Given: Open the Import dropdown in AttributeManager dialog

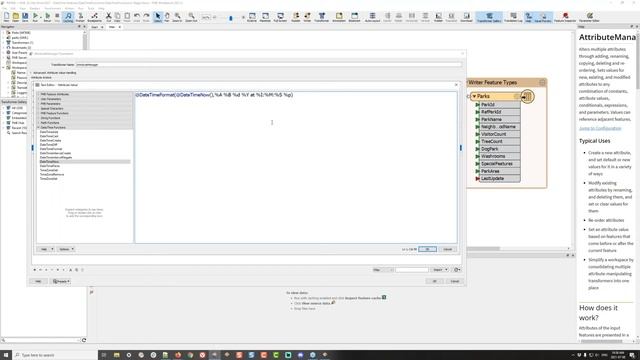Looking at the screenshot, I should [x=440, y=270].
